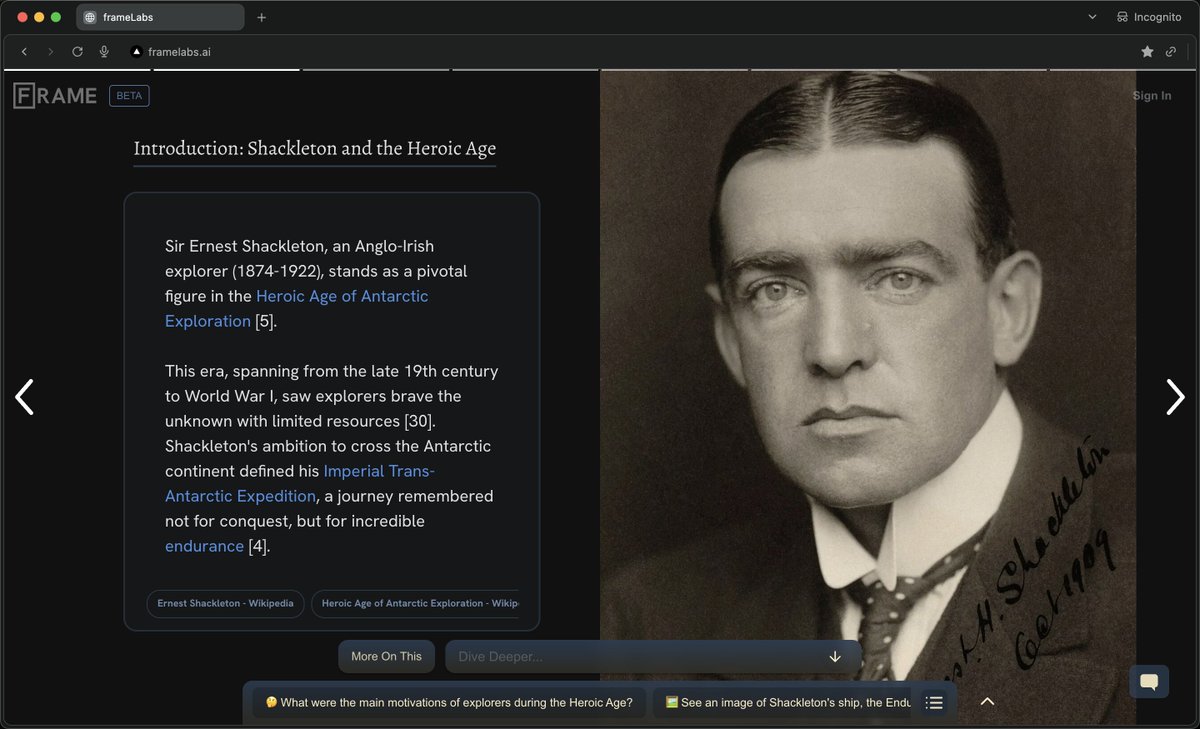1200x729 pixels.
Task: Click the FRAME logo
Action: pyautogui.click(x=55, y=95)
